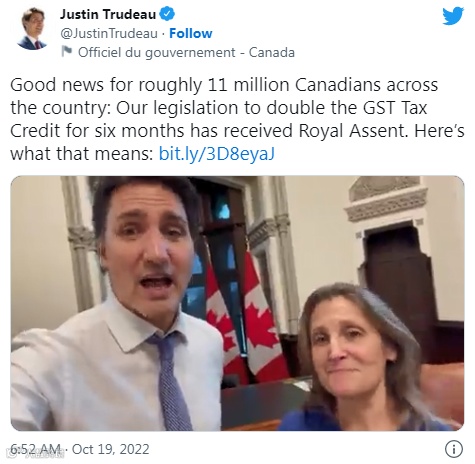The image size is (475, 464).
Task: Select the @JustinTrudeau handle
Action: coord(109,33)
